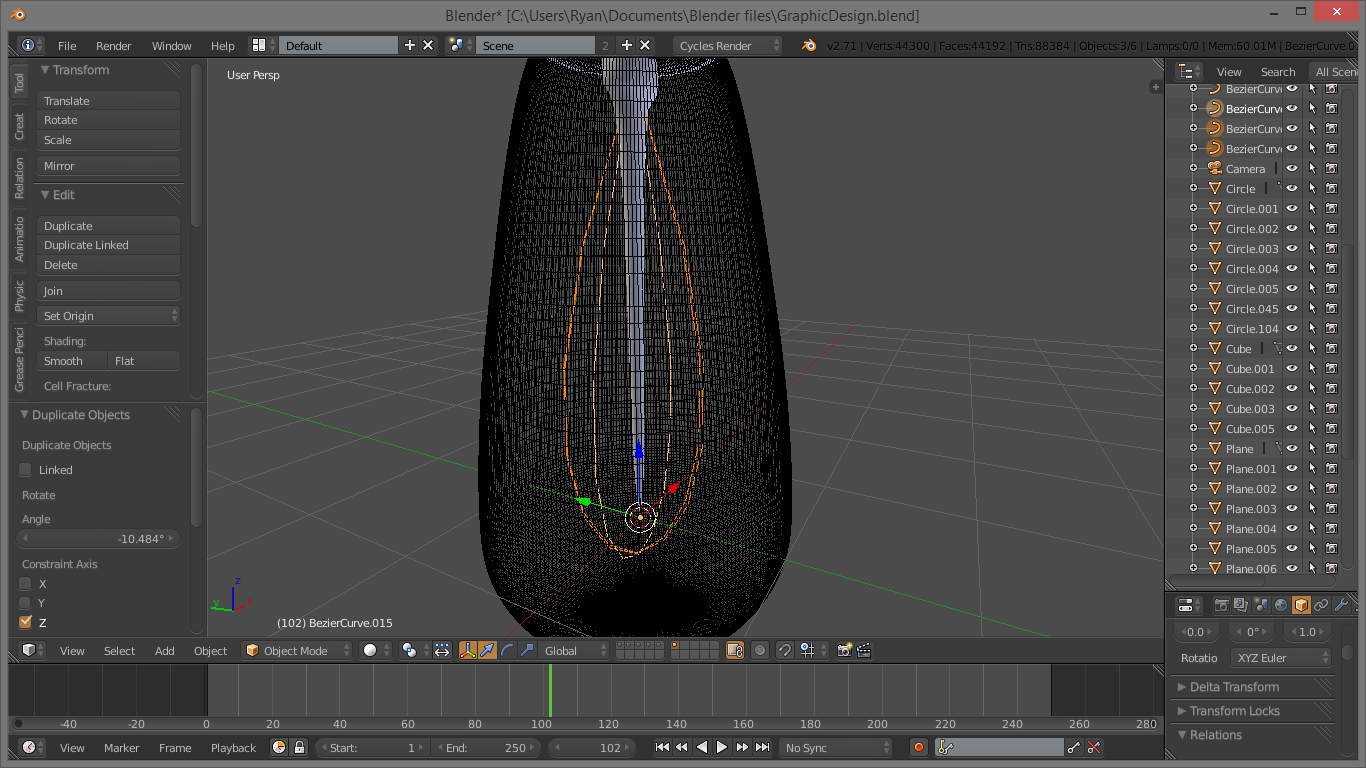Toggle selectability arrow for Plane.003
The image size is (1366, 768).
click(x=1312, y=508)
